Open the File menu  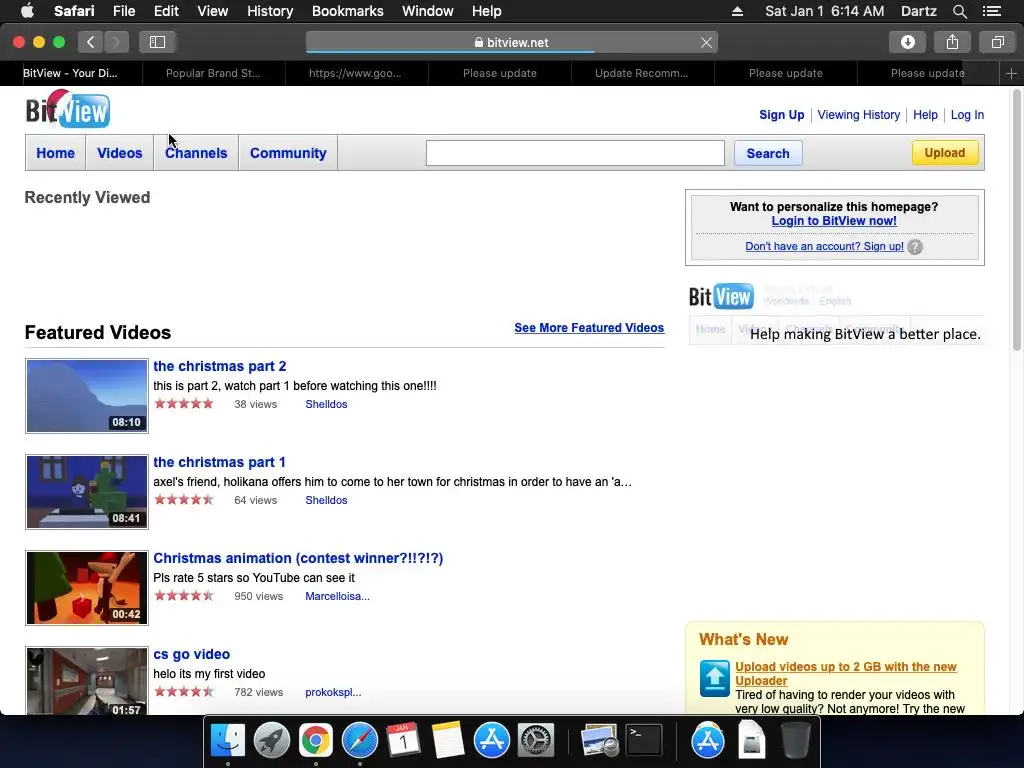(x=123, y=11)
